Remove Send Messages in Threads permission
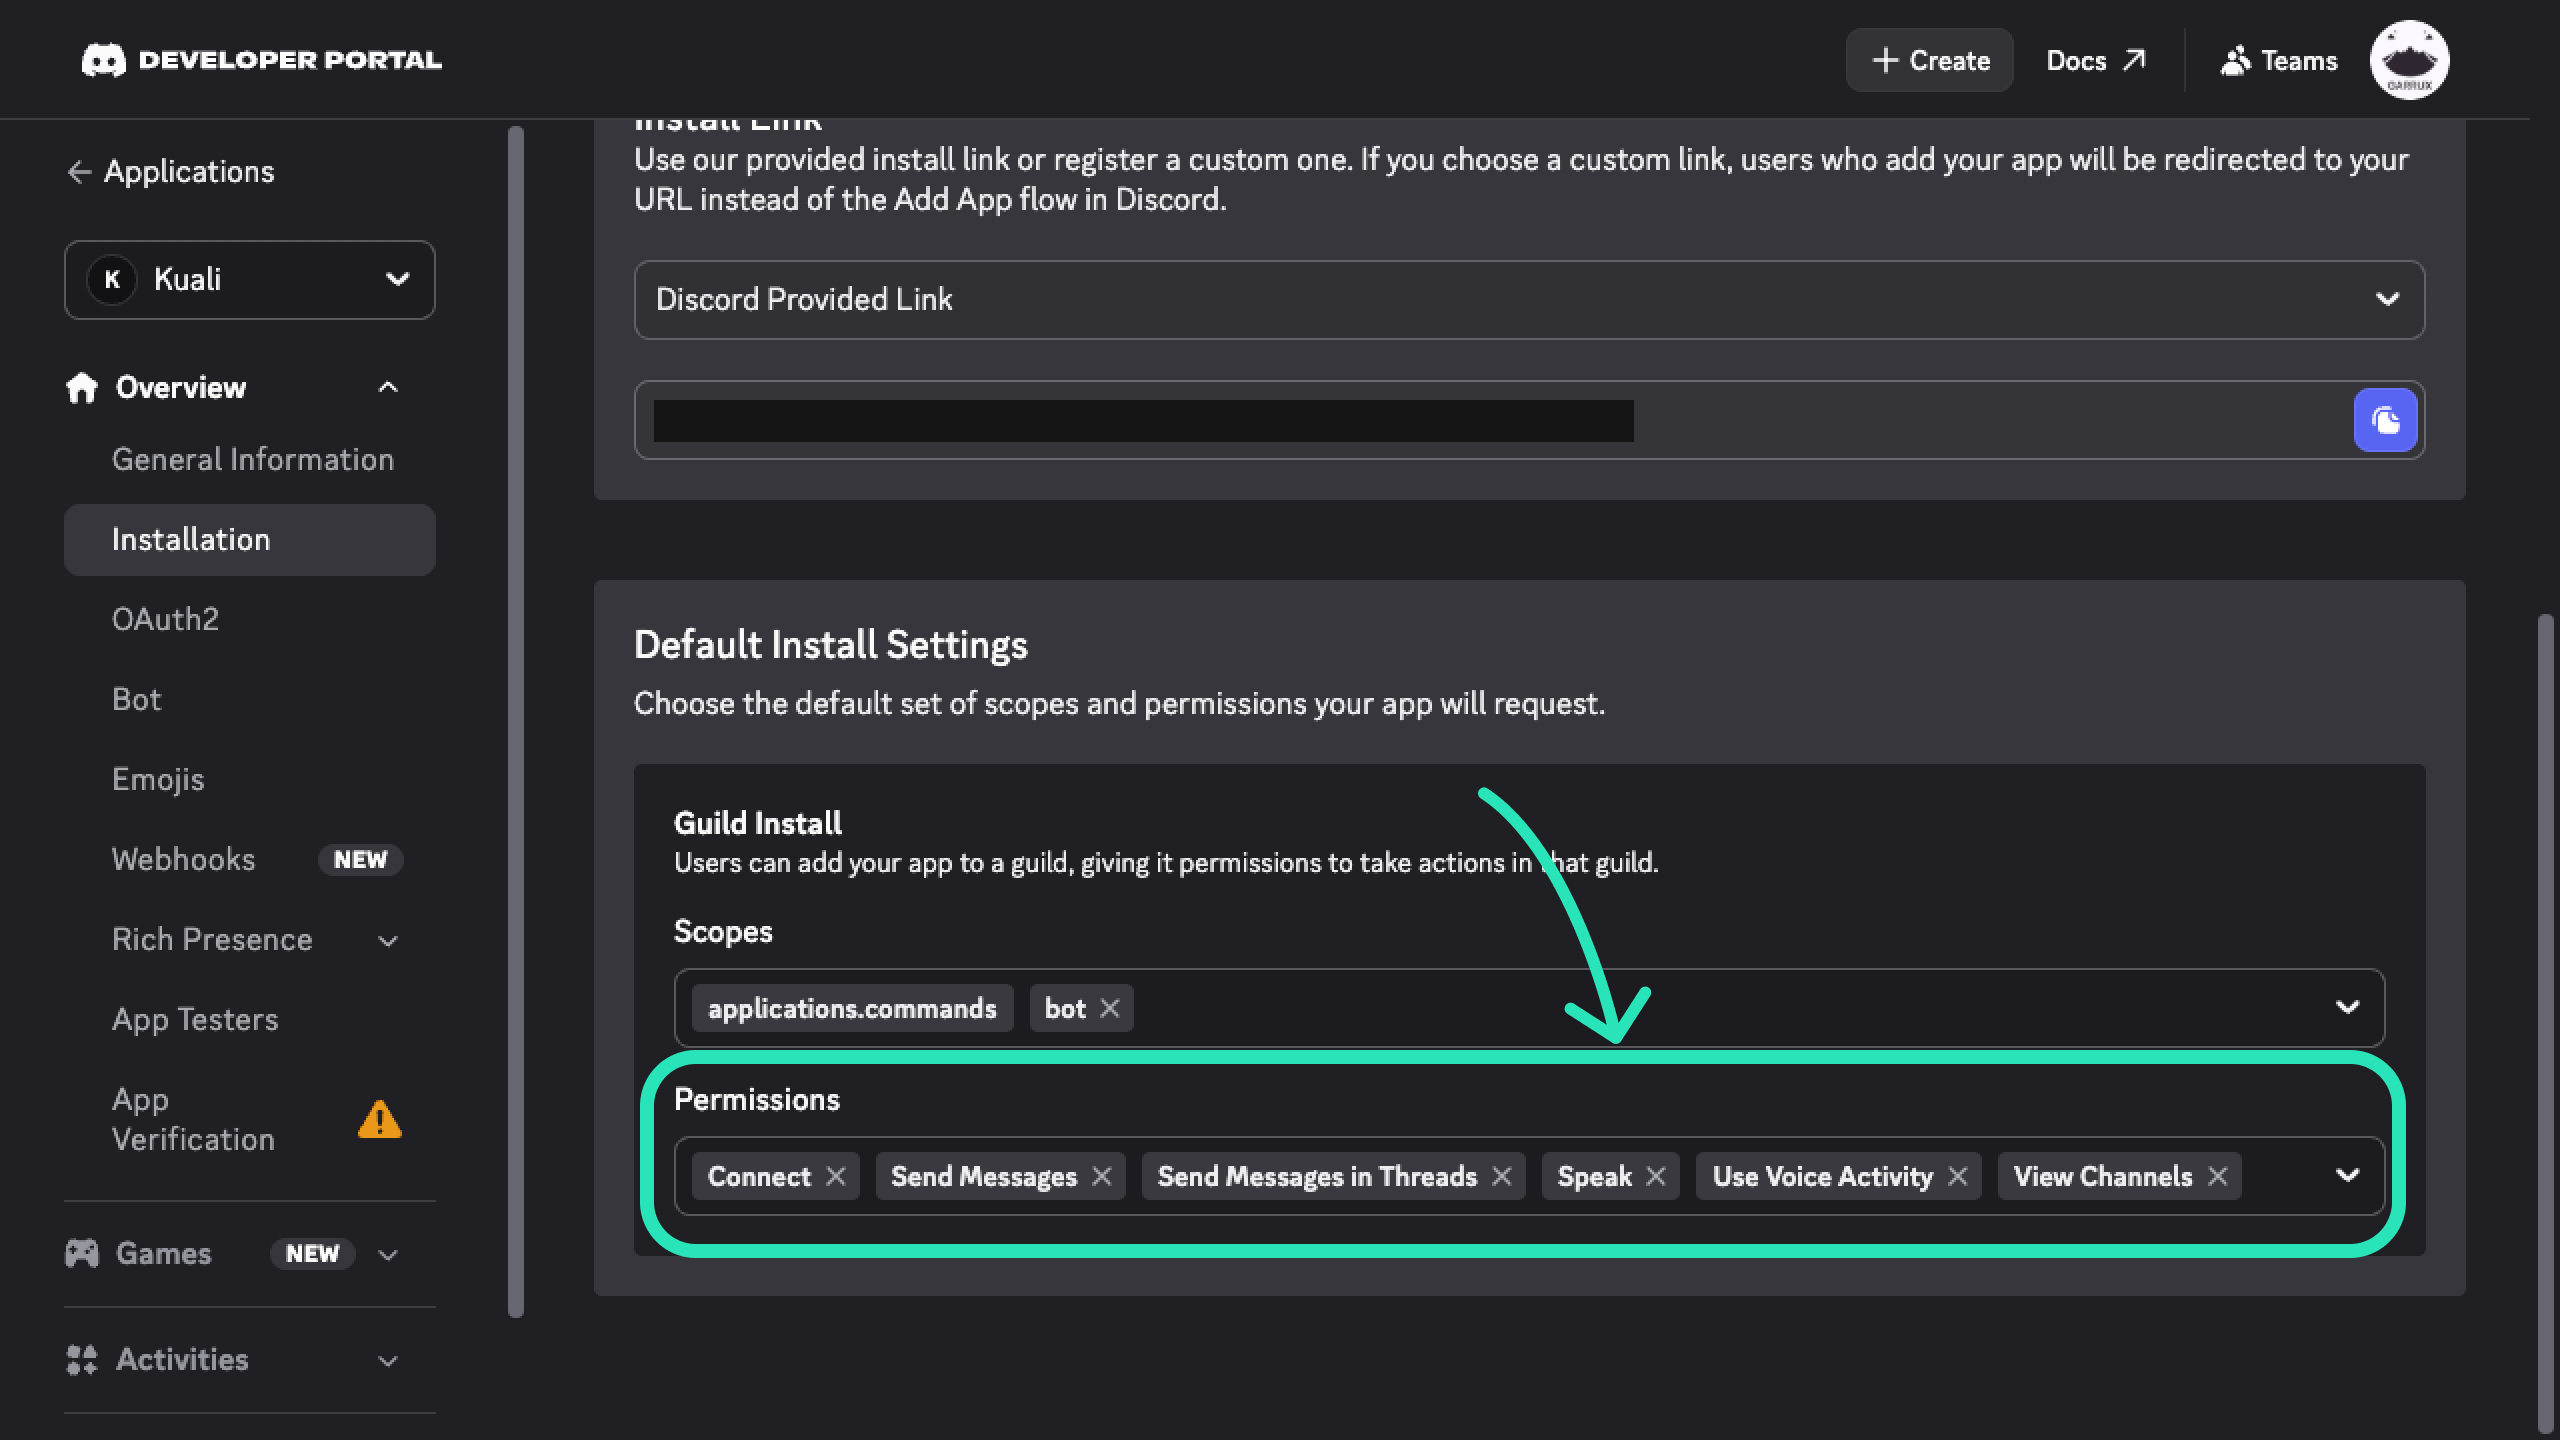Viewport: 2560px width, 1440px height. click(x=1501, y=1176)
